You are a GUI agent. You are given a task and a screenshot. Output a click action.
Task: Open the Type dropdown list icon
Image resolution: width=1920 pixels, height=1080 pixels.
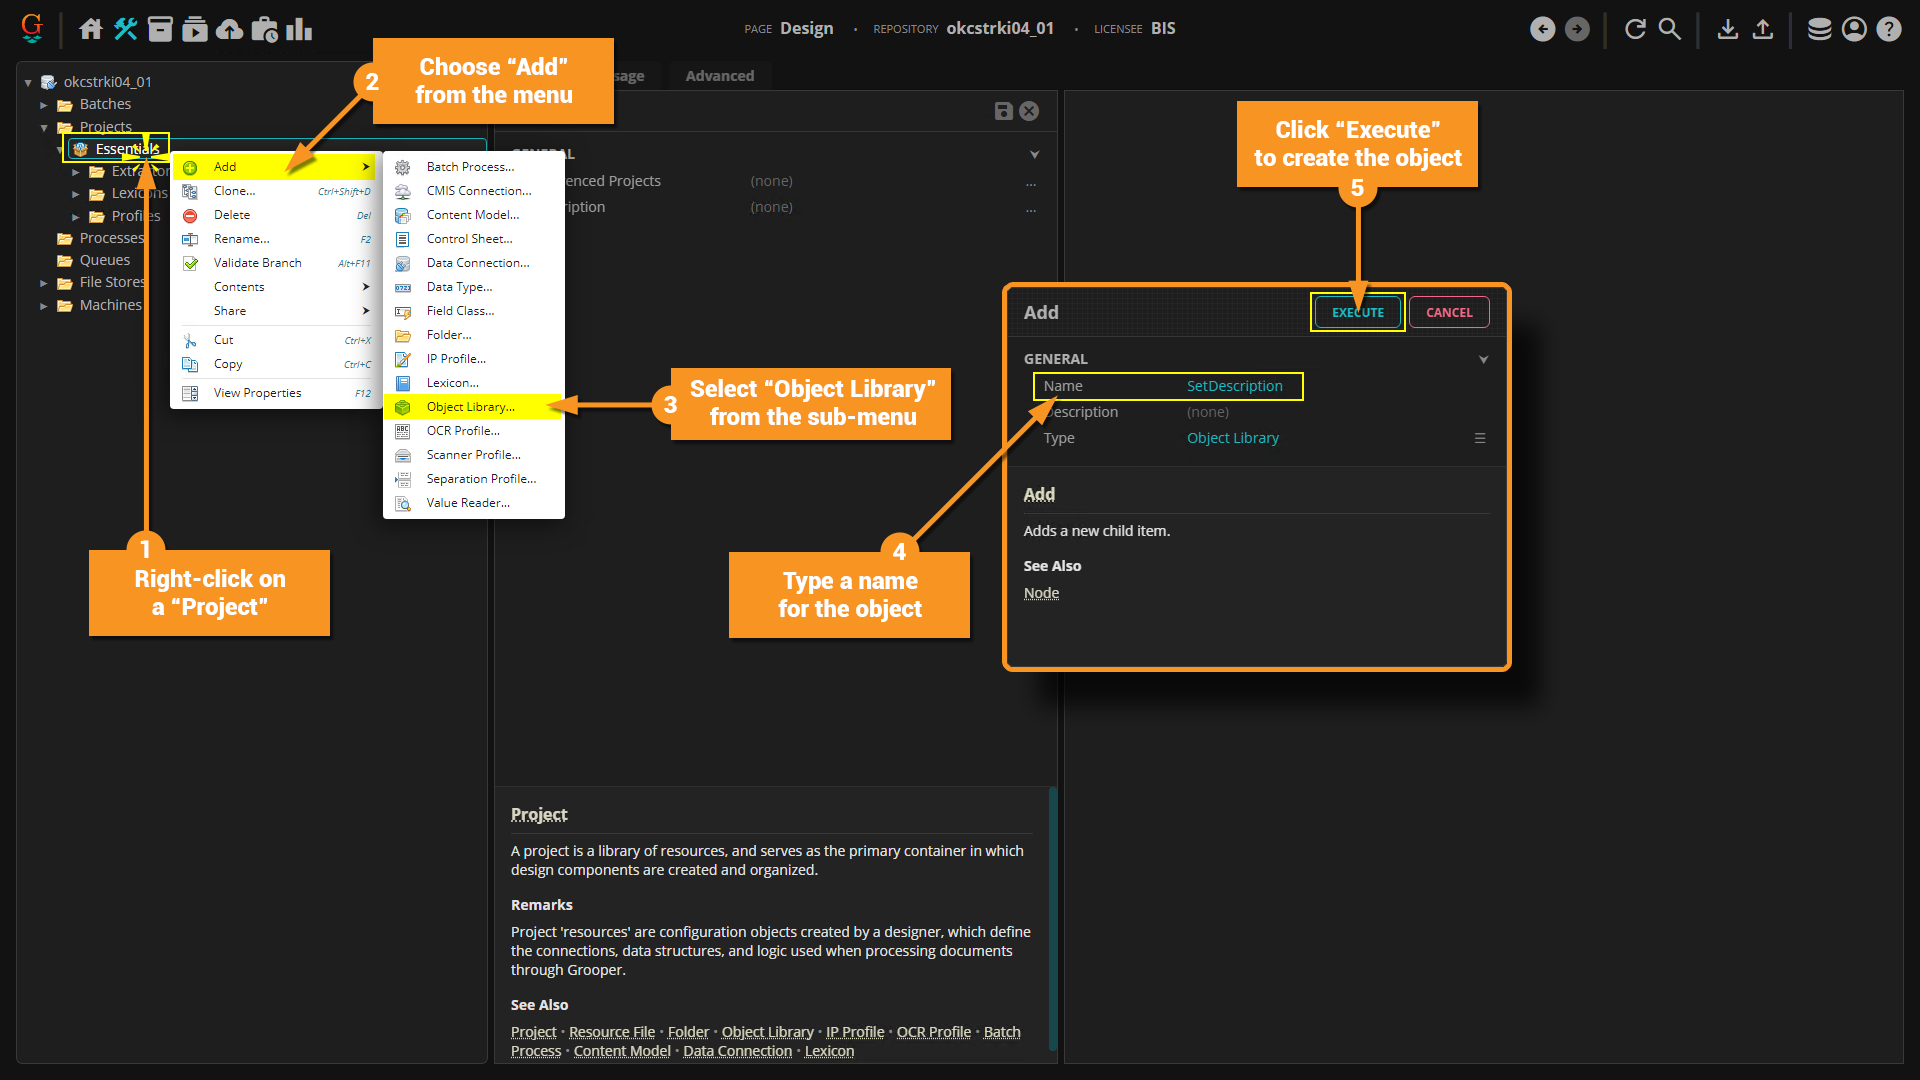pos(1480,438)
